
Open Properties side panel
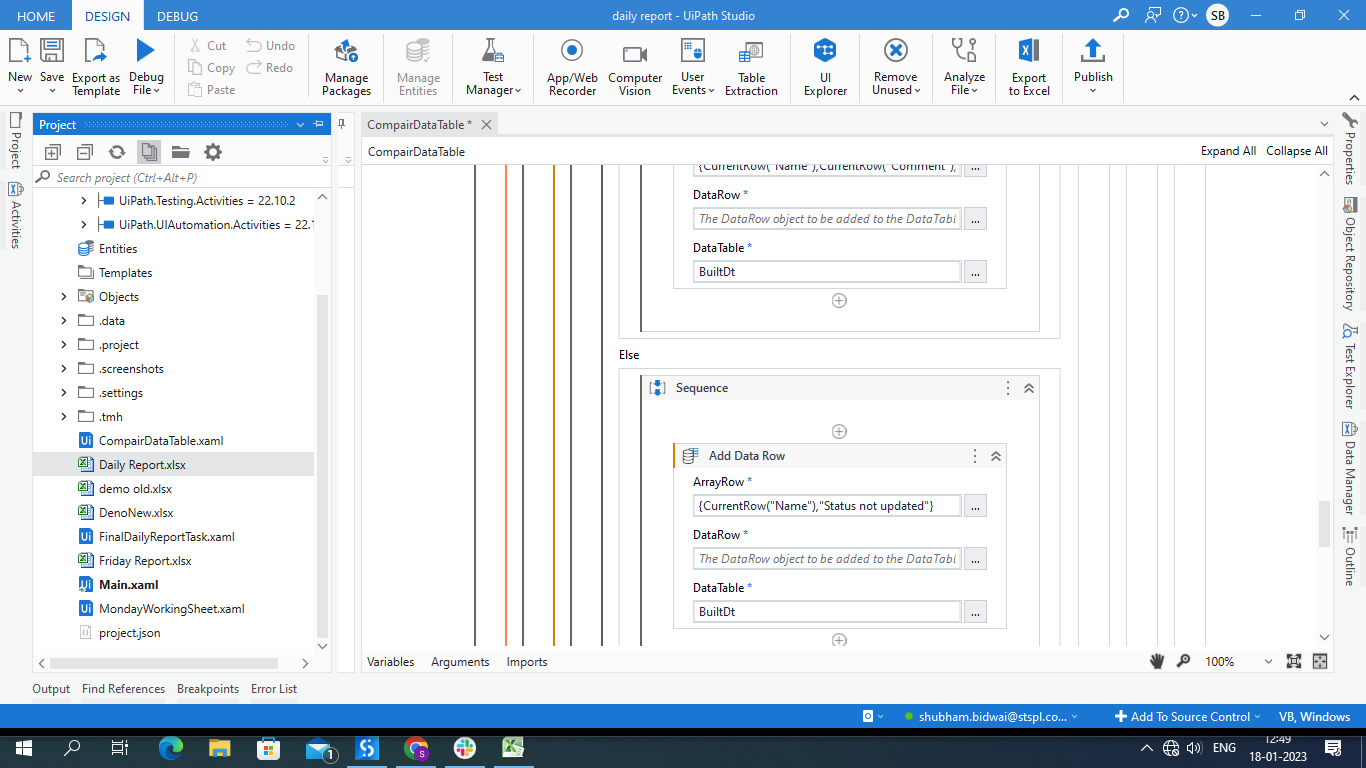pos(1350,150)
